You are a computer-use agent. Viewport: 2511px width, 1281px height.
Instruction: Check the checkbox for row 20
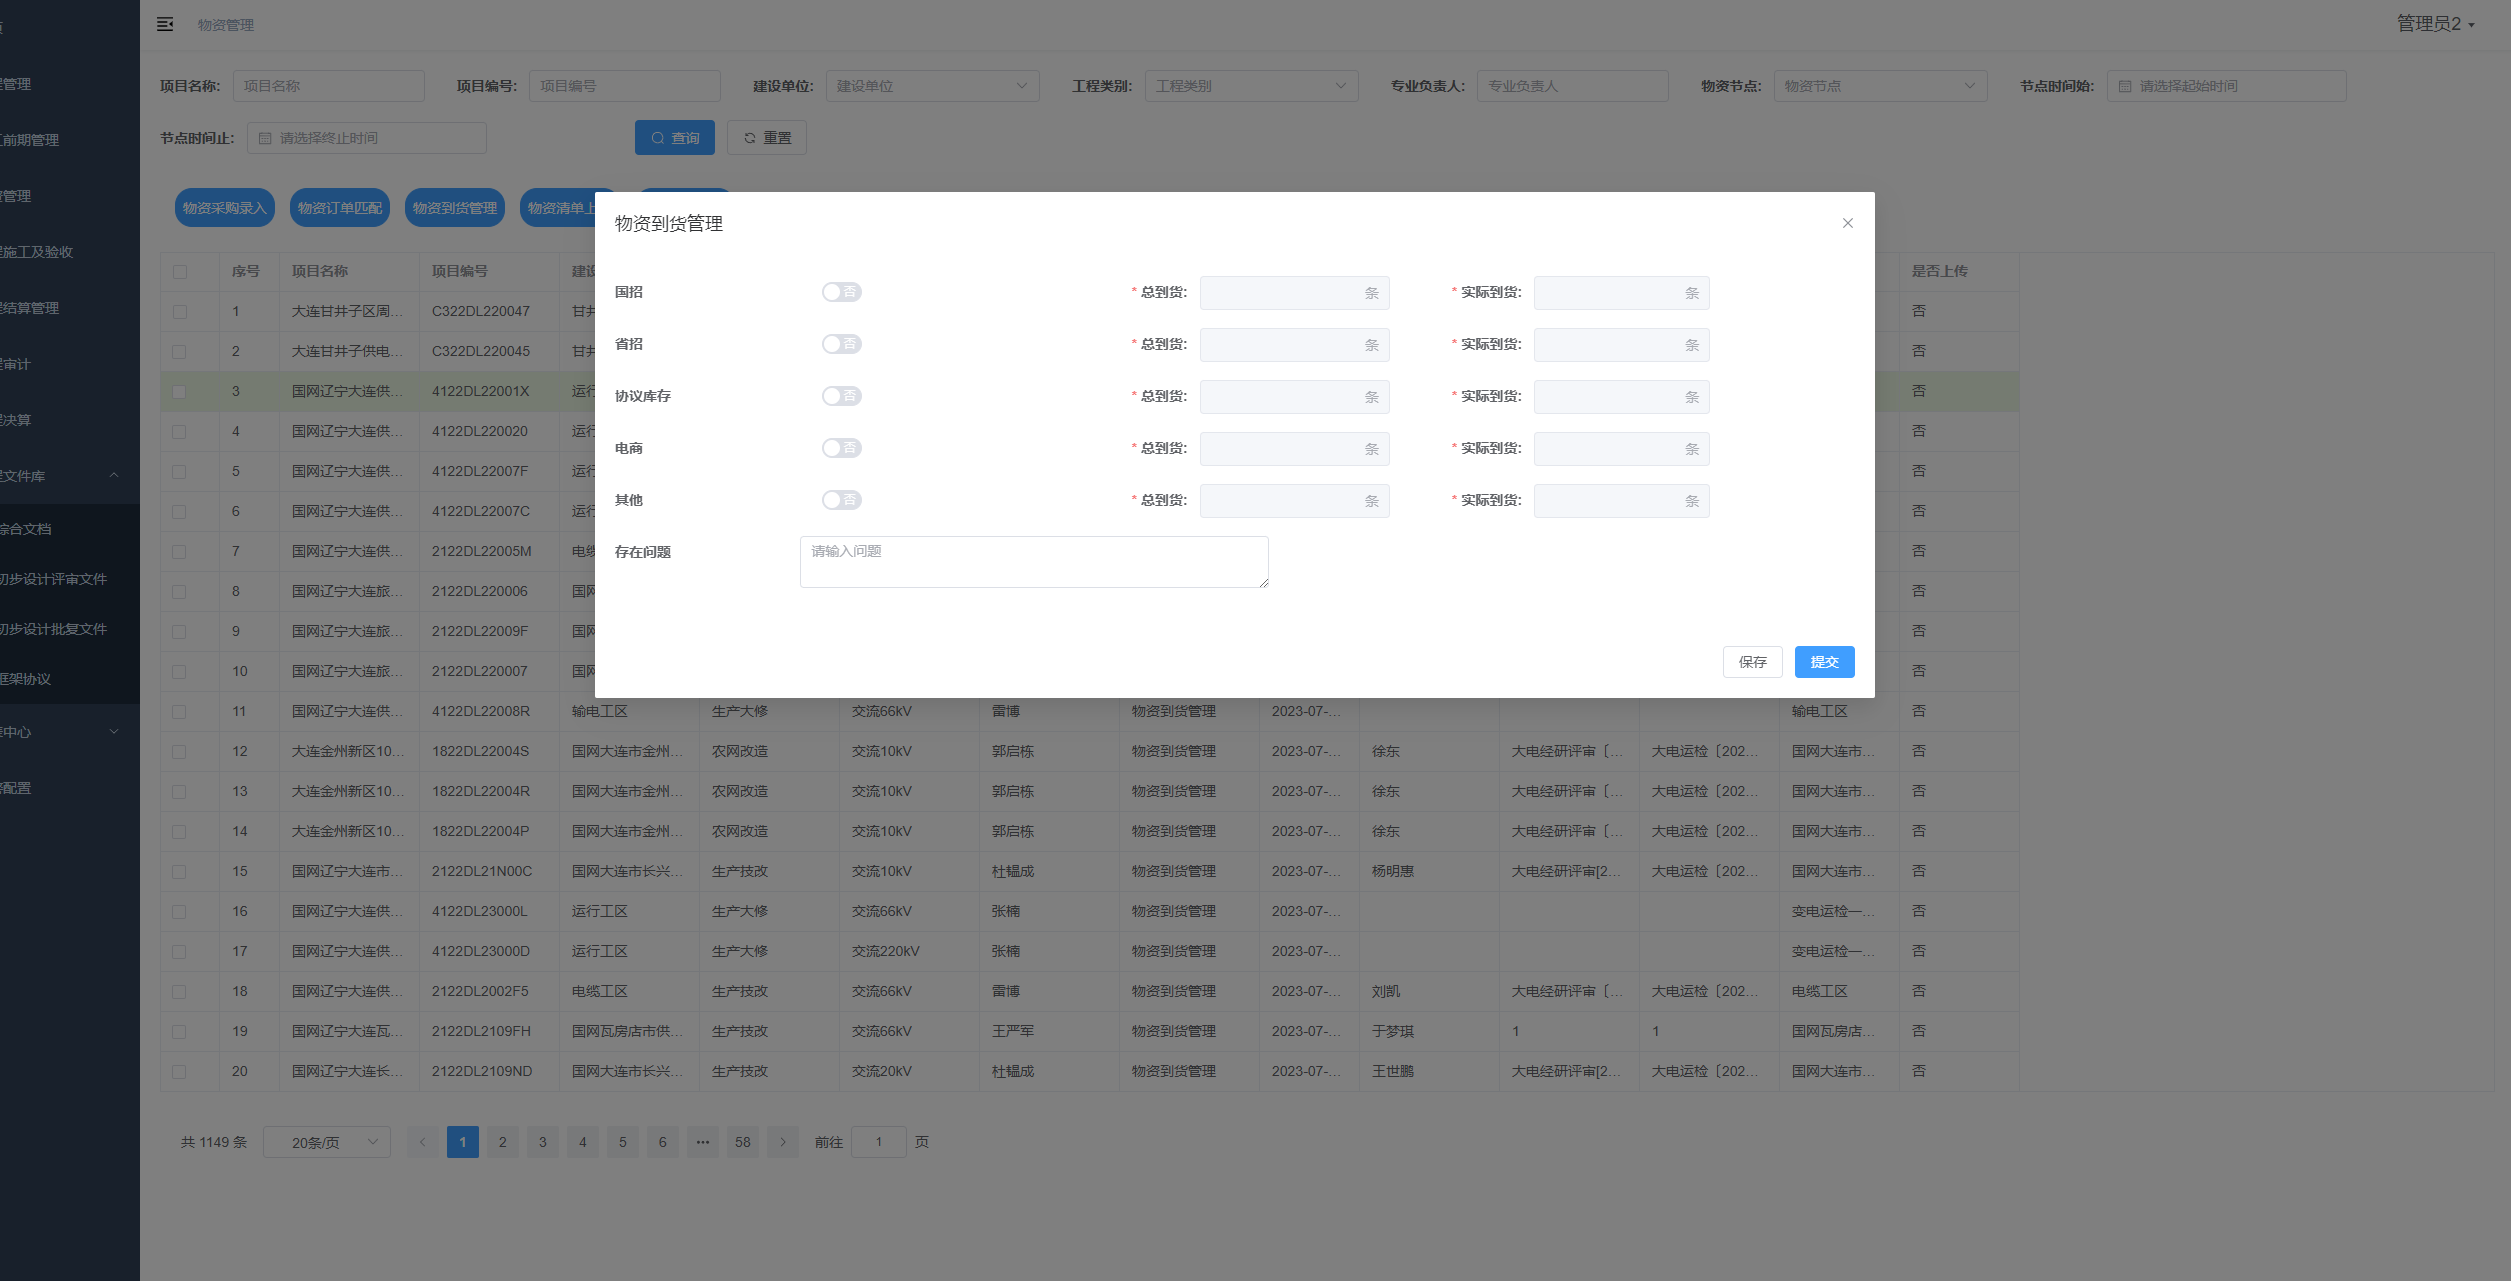(180, 1071)
